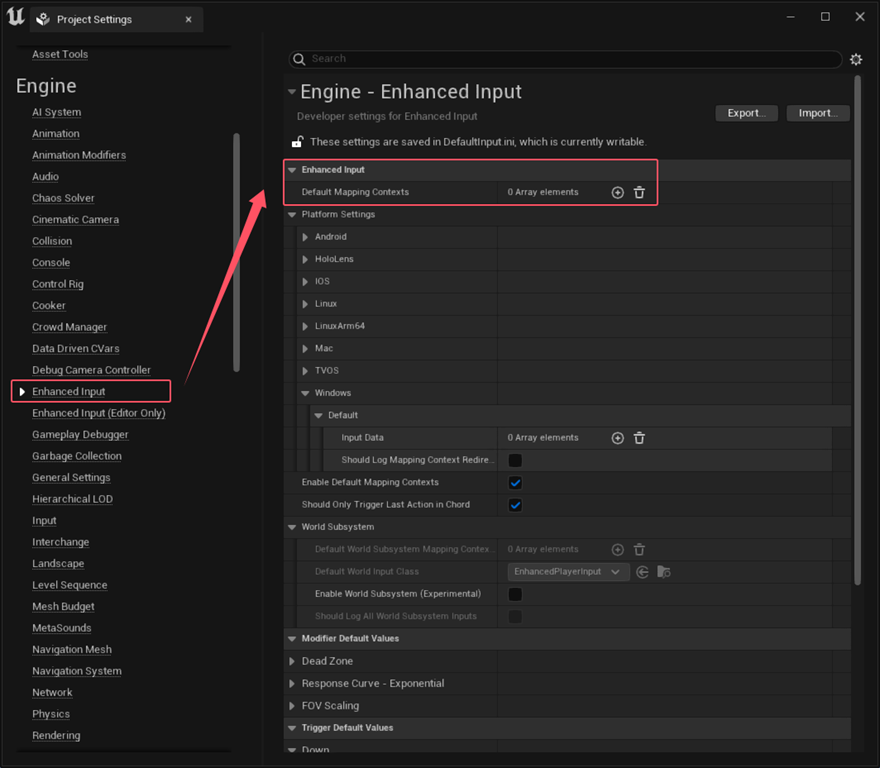Select the Project Settings tab title
The width and height of the screenshot is (880, 768).
pos(94,20)
